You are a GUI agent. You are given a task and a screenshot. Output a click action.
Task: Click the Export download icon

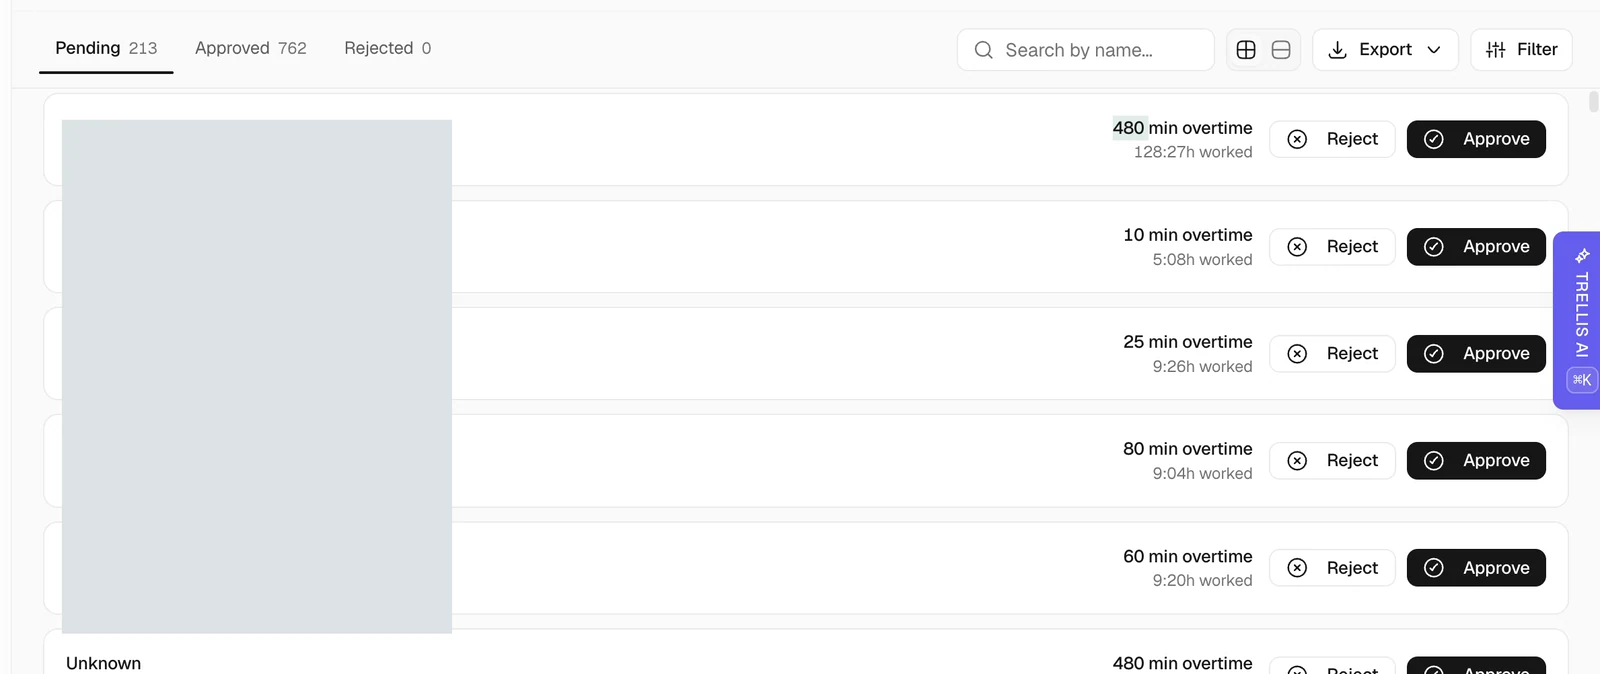[x=1337, y=50]
